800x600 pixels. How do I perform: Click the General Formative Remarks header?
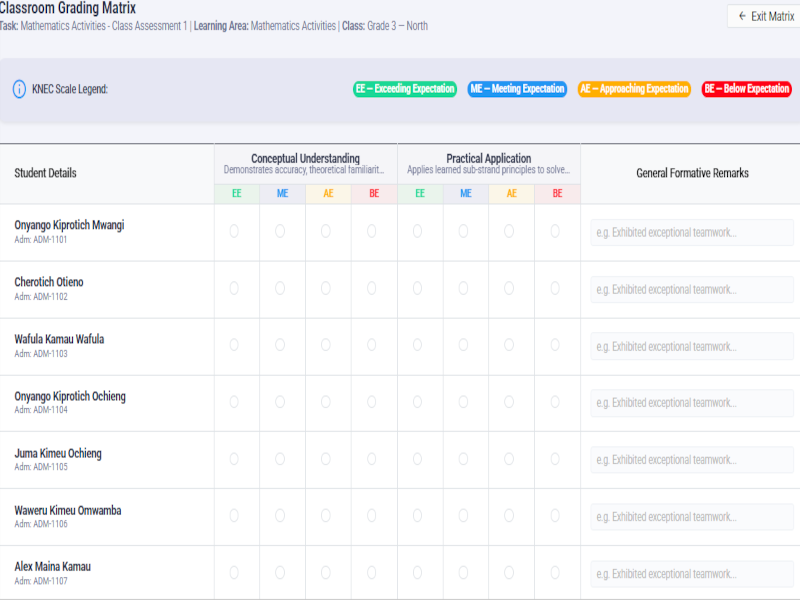tap(692, 173)
